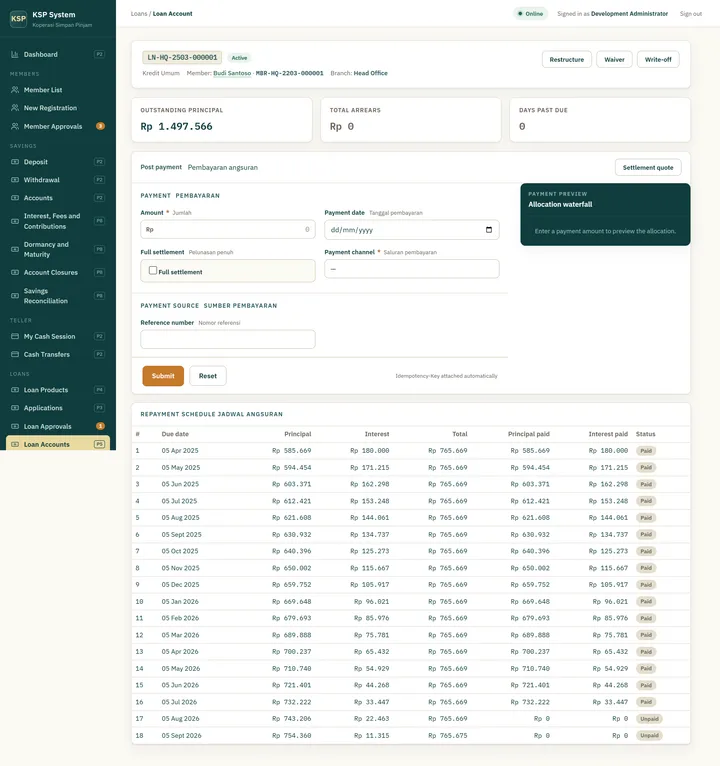This screenshot has width=720, height=766.
Task: Click total Rp 765.675 in row 18
Action: coord(447,736)
